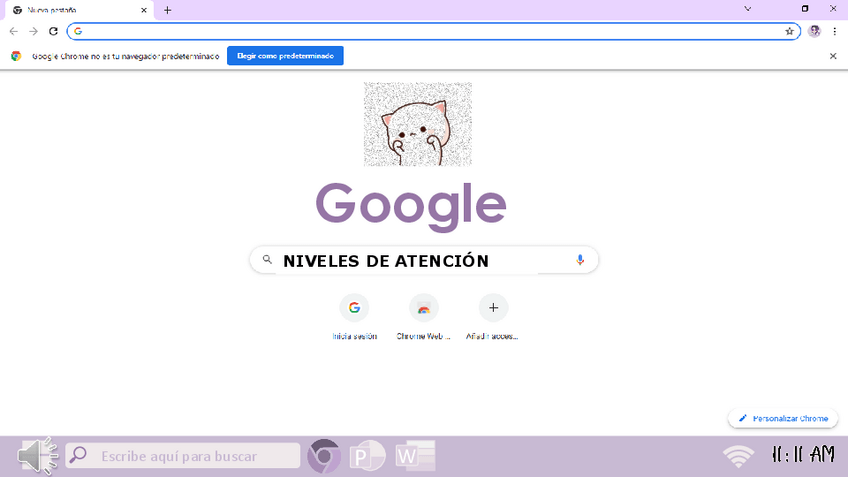The width and height of the screenshot is (848, 477).
Task: Bookmark this page with the star icon
Action: click(x=789, y=31)
